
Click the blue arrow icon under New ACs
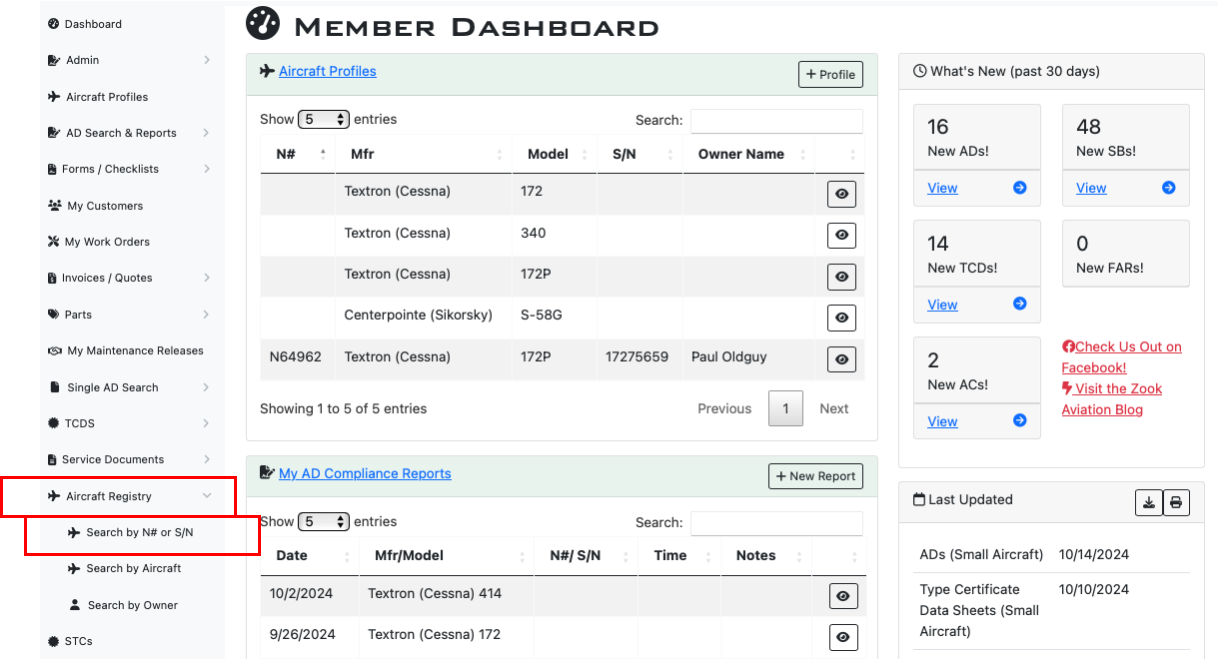tap(1019, 421)
